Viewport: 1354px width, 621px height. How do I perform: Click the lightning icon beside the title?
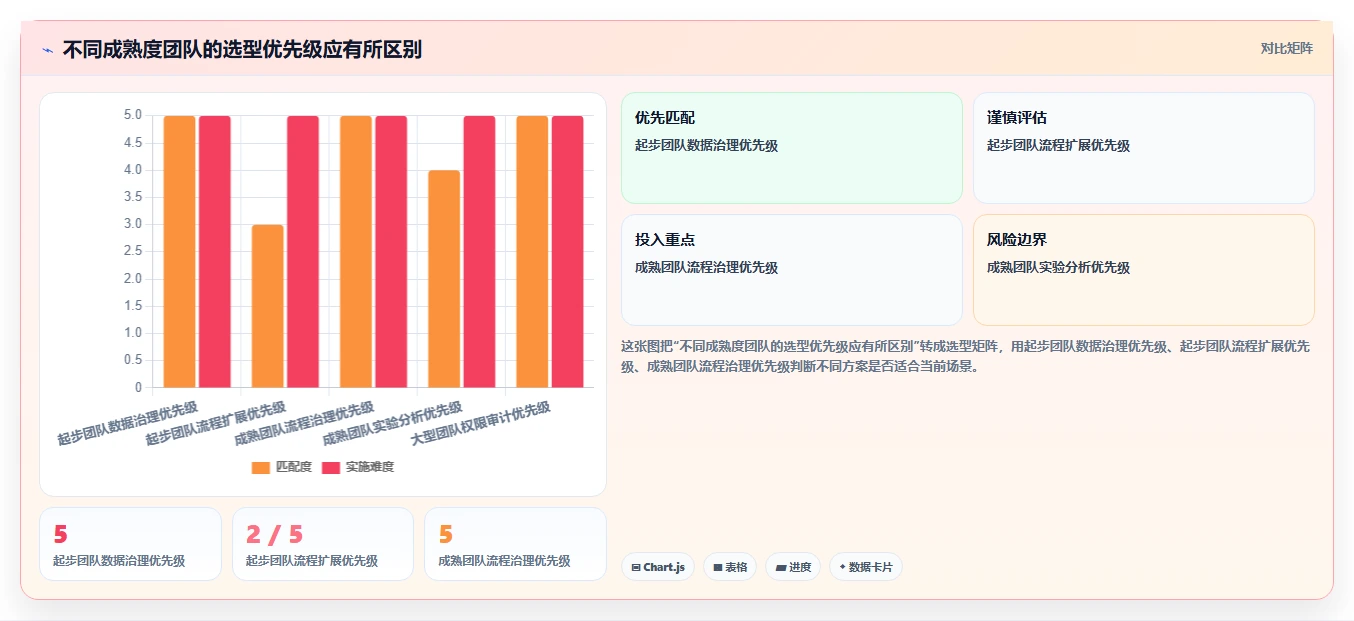tap(47, 50)
